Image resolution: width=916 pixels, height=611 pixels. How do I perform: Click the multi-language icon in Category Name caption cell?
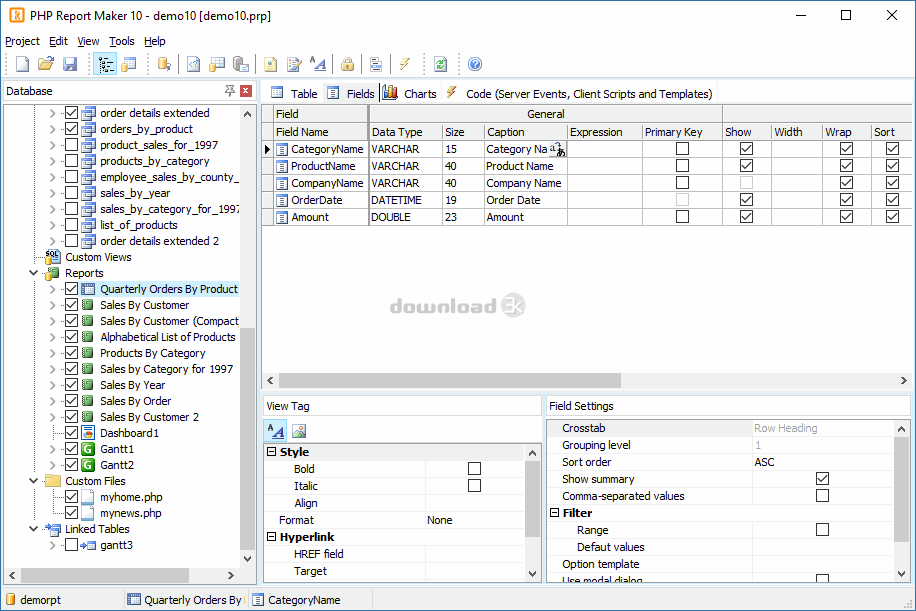point(558,150)
